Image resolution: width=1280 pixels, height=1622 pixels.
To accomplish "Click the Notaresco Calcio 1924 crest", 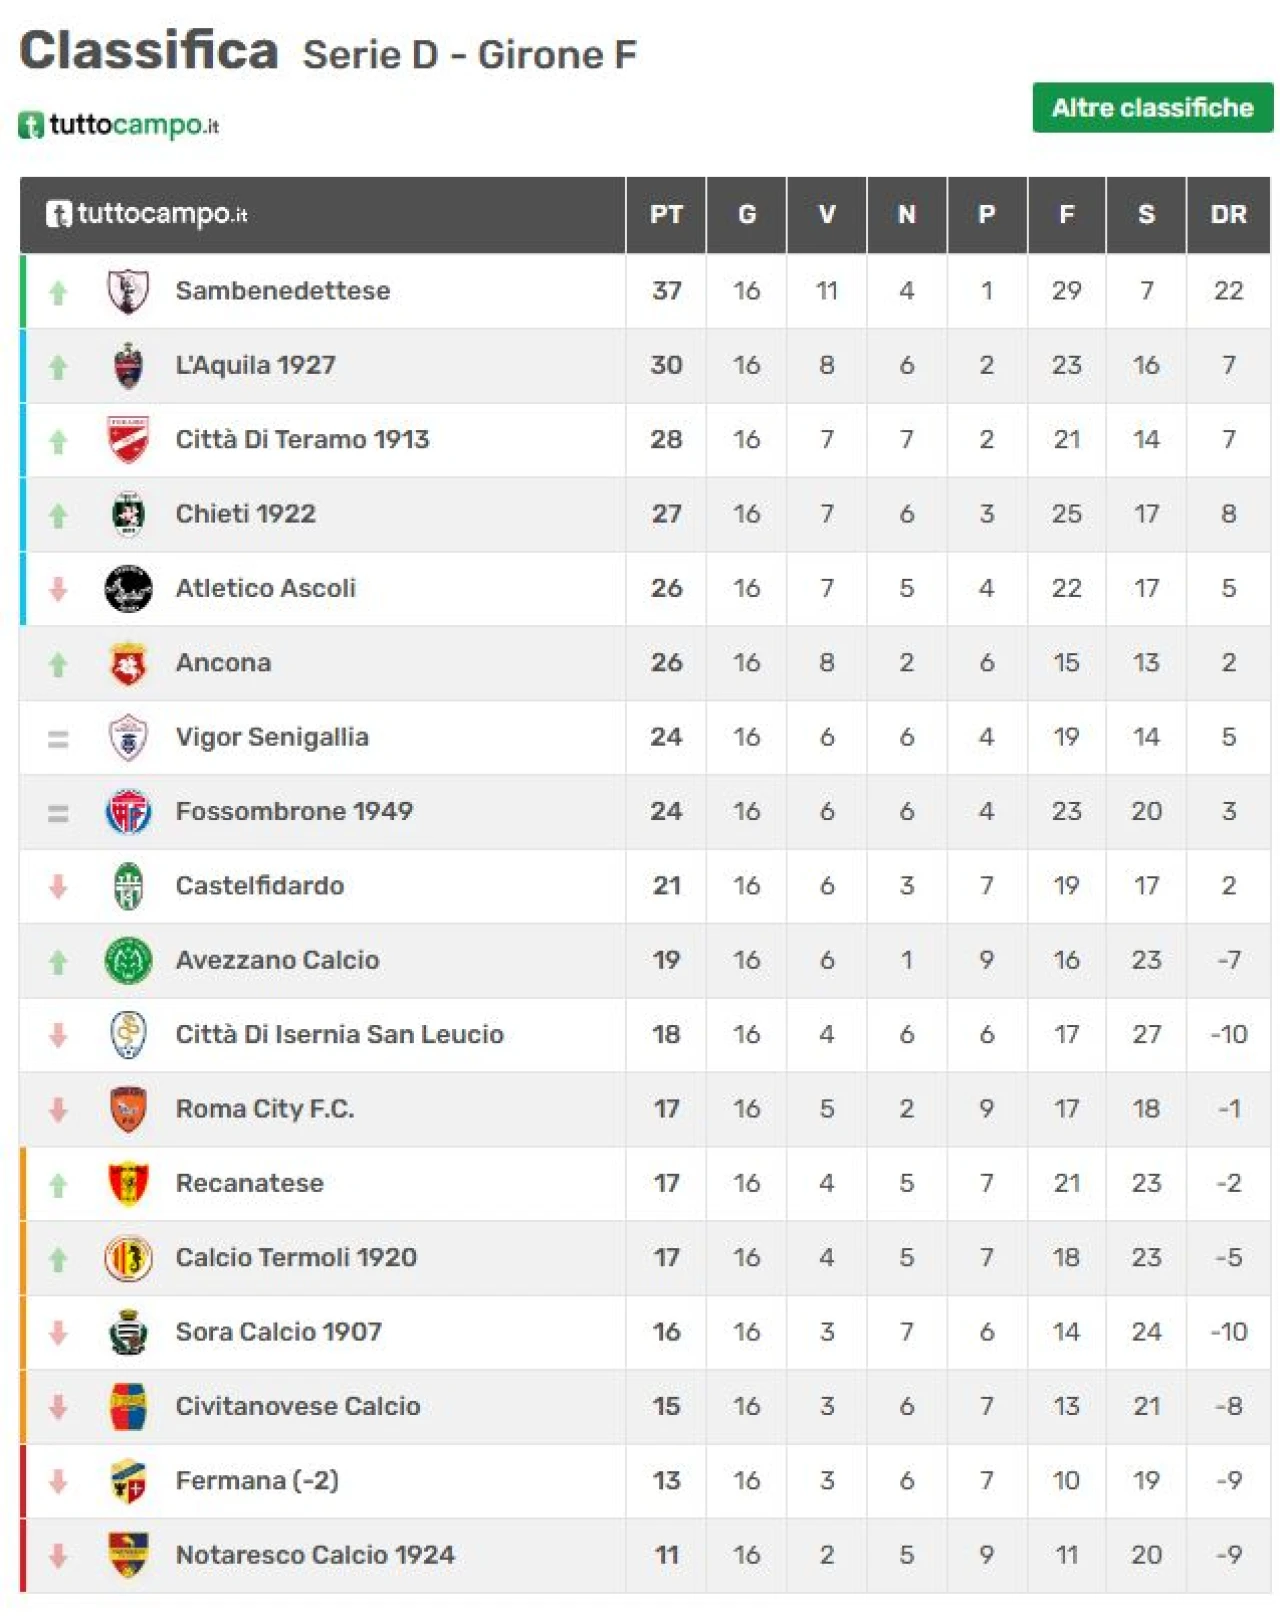I will (x=128, y=1555).
